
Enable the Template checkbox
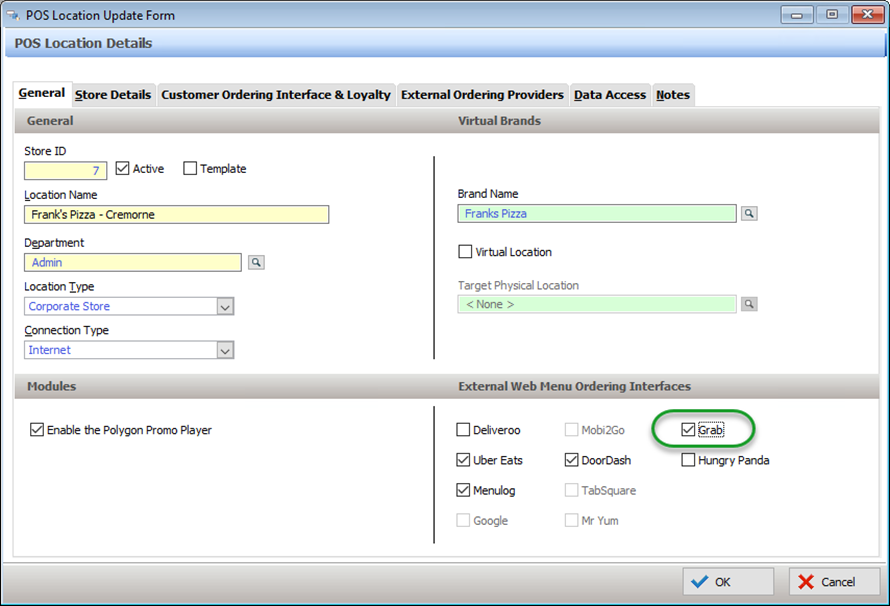click(x=190, y=169)
